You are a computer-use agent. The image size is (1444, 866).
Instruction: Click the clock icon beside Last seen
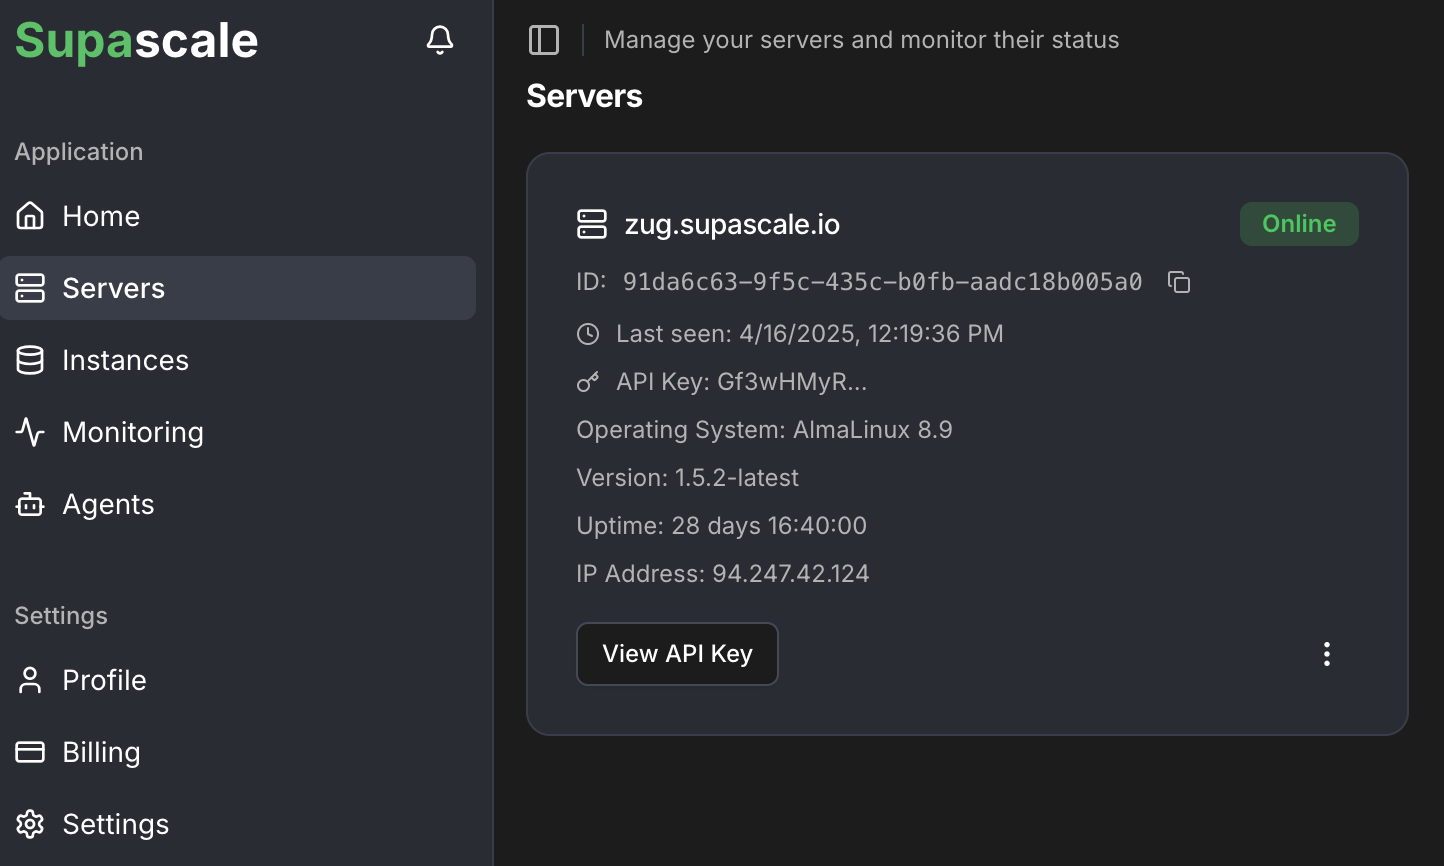point(588,334)
